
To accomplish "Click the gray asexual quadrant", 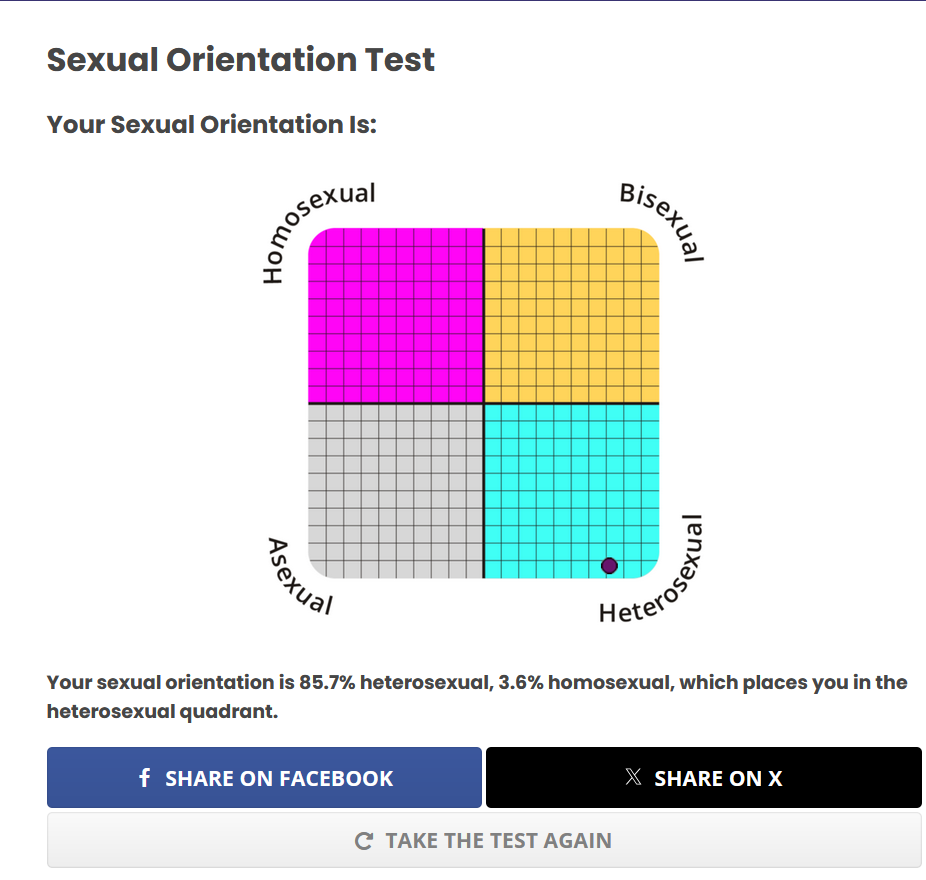I will pyautogui.click(x=396, y=491).
